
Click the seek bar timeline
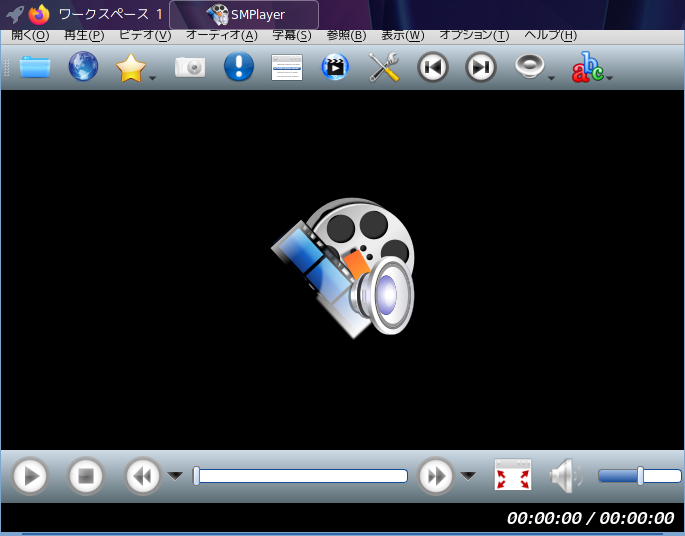301,476
